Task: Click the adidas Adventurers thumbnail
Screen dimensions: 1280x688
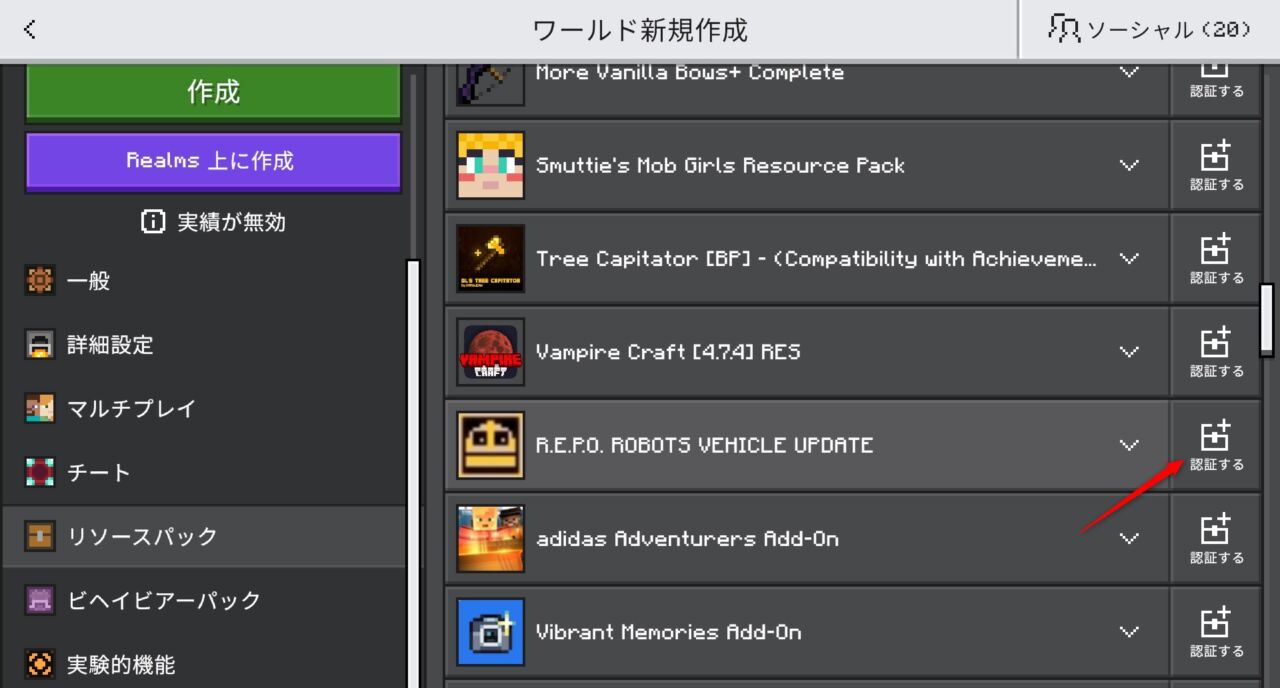Action: pos(490,538)
